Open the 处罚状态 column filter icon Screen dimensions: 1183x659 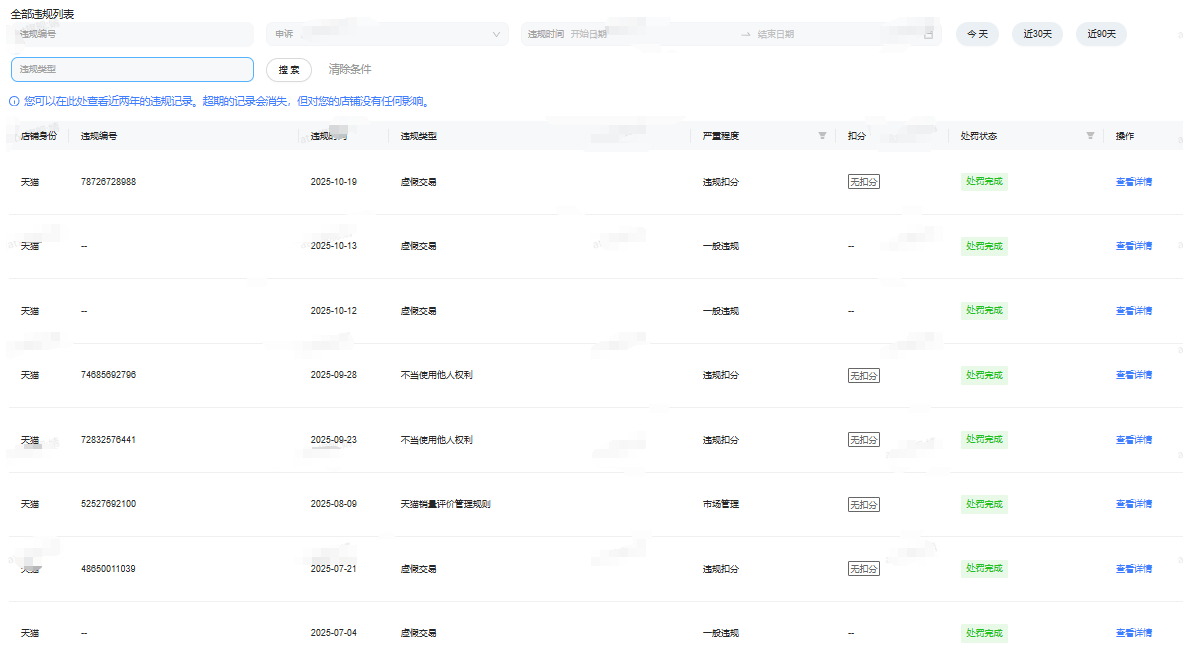[1090, 136]
